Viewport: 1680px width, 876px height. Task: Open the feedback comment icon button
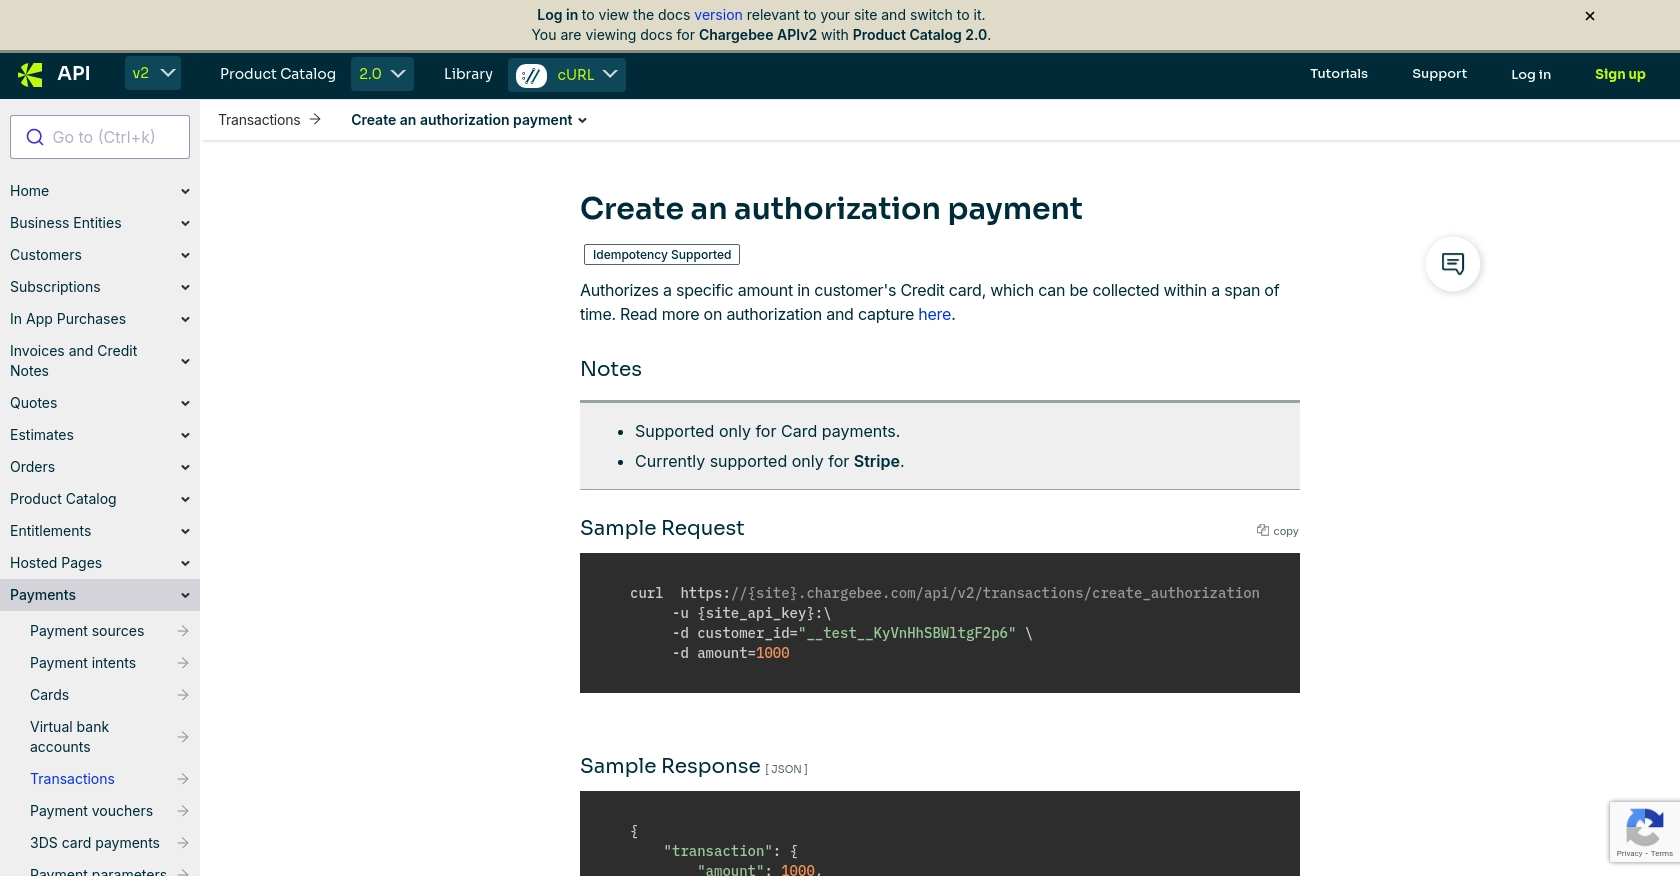point(1453,264)
